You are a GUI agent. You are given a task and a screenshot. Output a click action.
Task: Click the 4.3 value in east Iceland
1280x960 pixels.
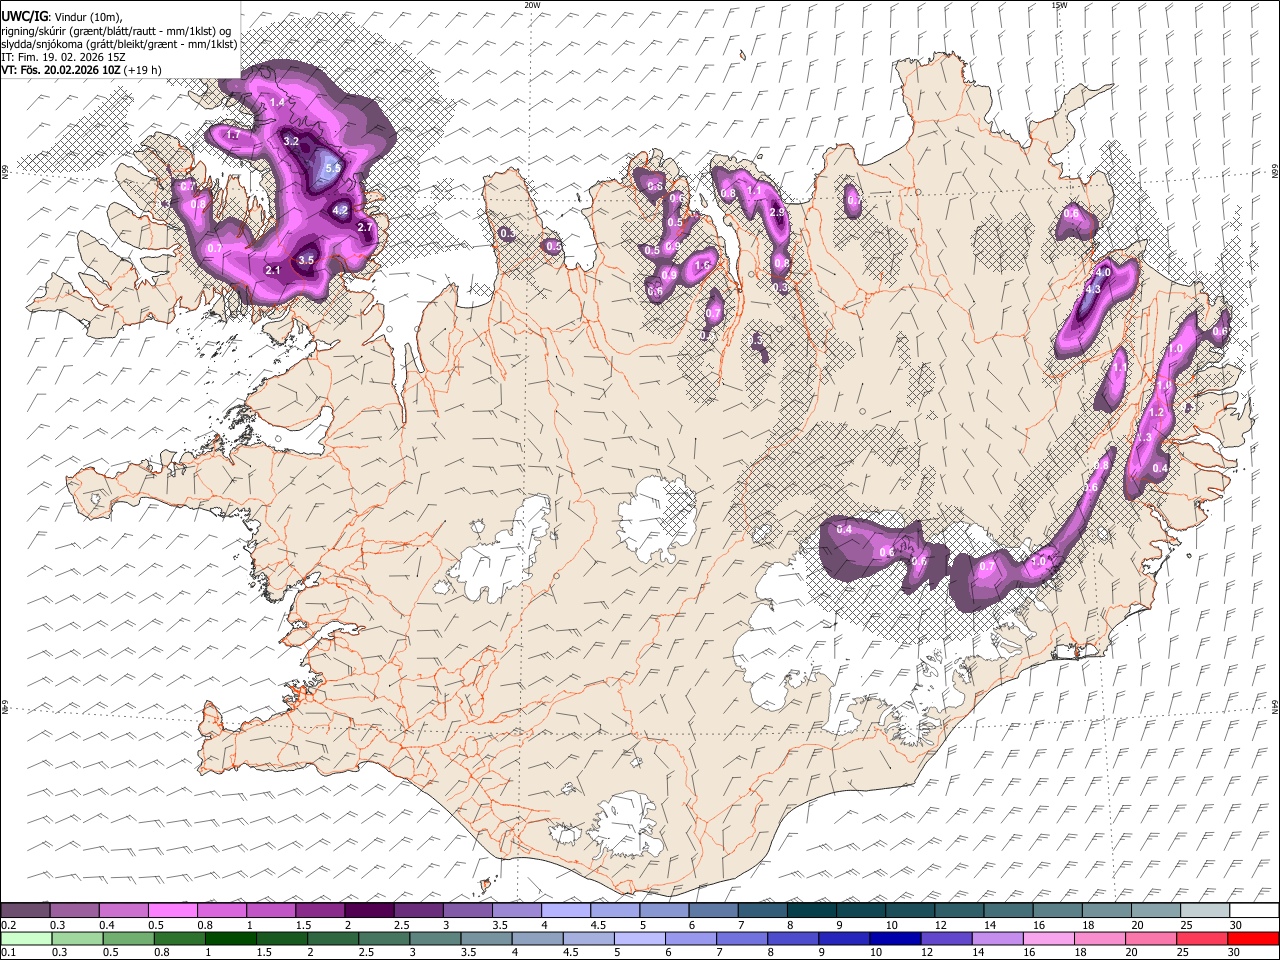tap(1093, 289)
